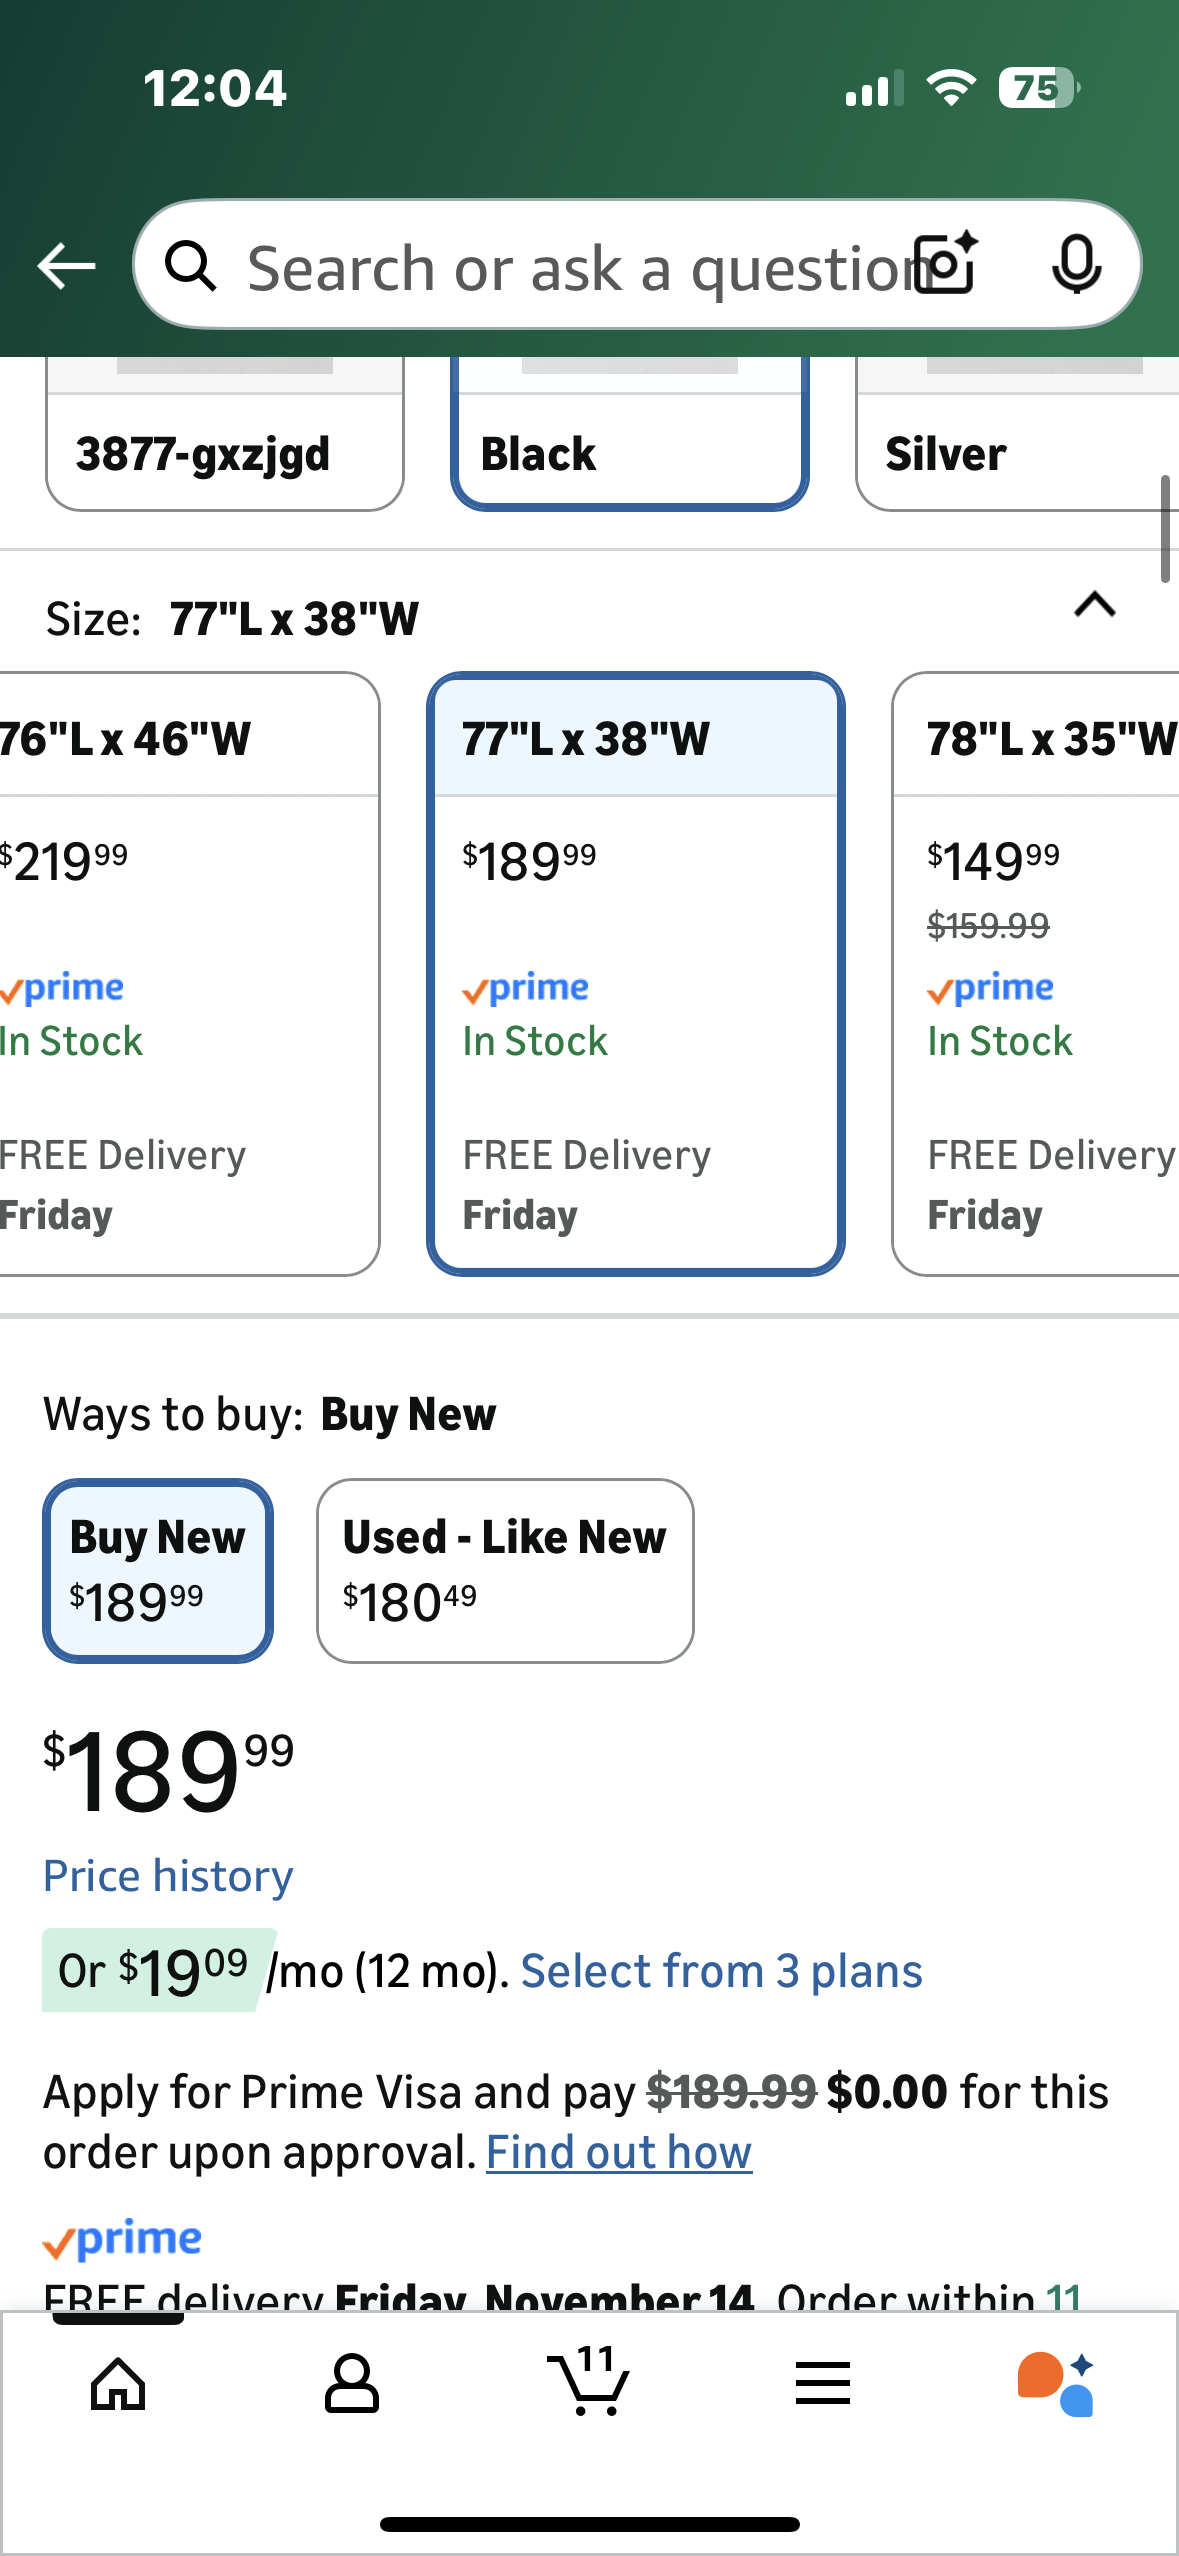This screenshot has height=2556, width=1179.
Task: Open the hamburger menu icon
Action: [x=823, y=2384]
